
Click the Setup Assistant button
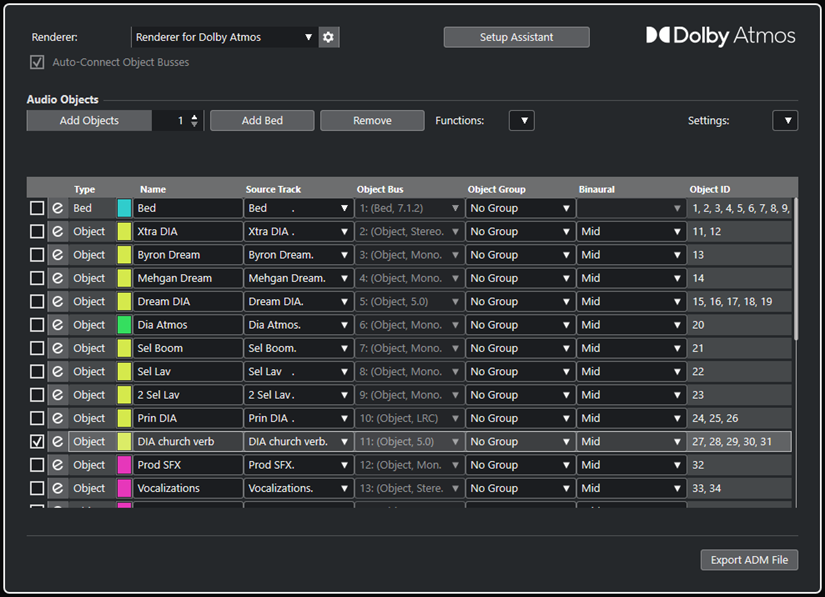(x=516, y=37)
